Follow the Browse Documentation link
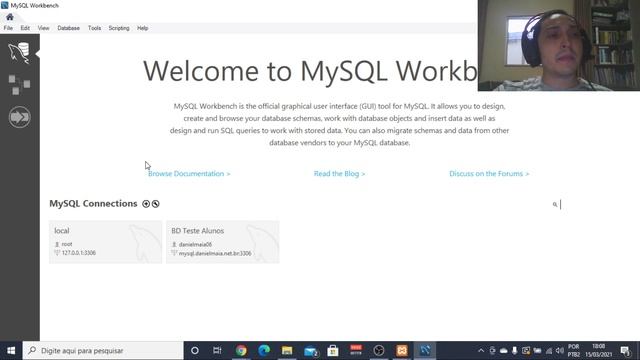The height and width of the screenshot is (360, 640). (x=189, y=173)
